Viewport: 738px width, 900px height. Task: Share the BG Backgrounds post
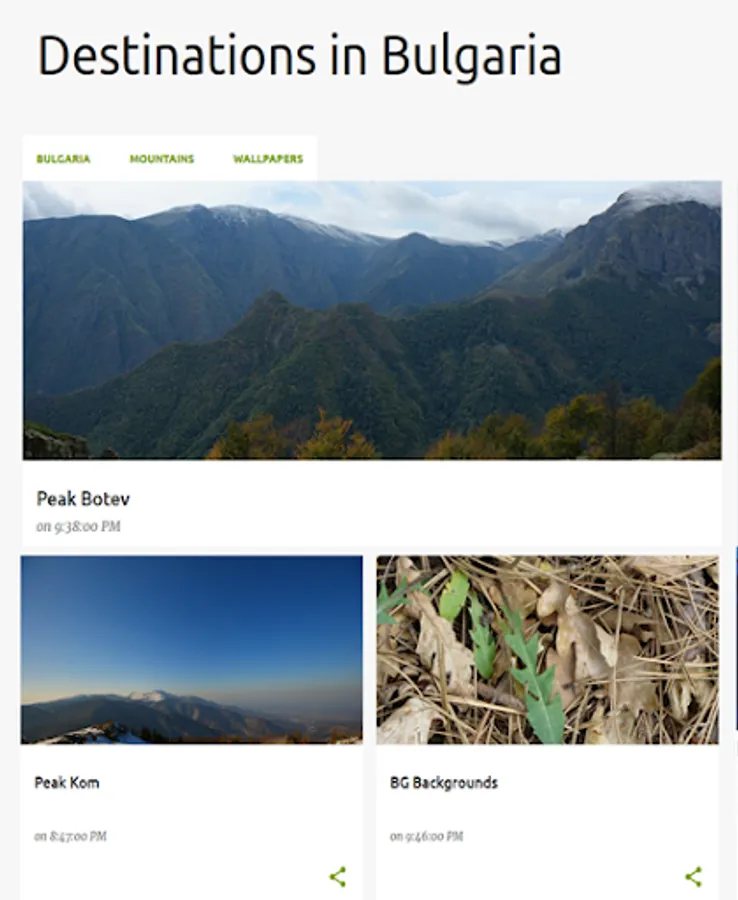[693, 876]
